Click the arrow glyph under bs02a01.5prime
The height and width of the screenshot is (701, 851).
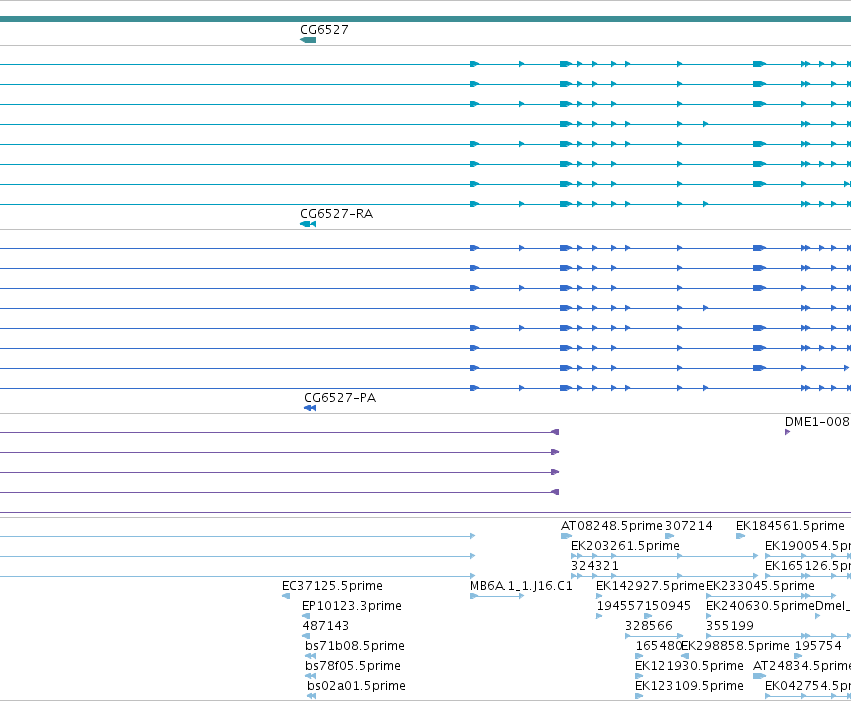[x=312, y=697]
